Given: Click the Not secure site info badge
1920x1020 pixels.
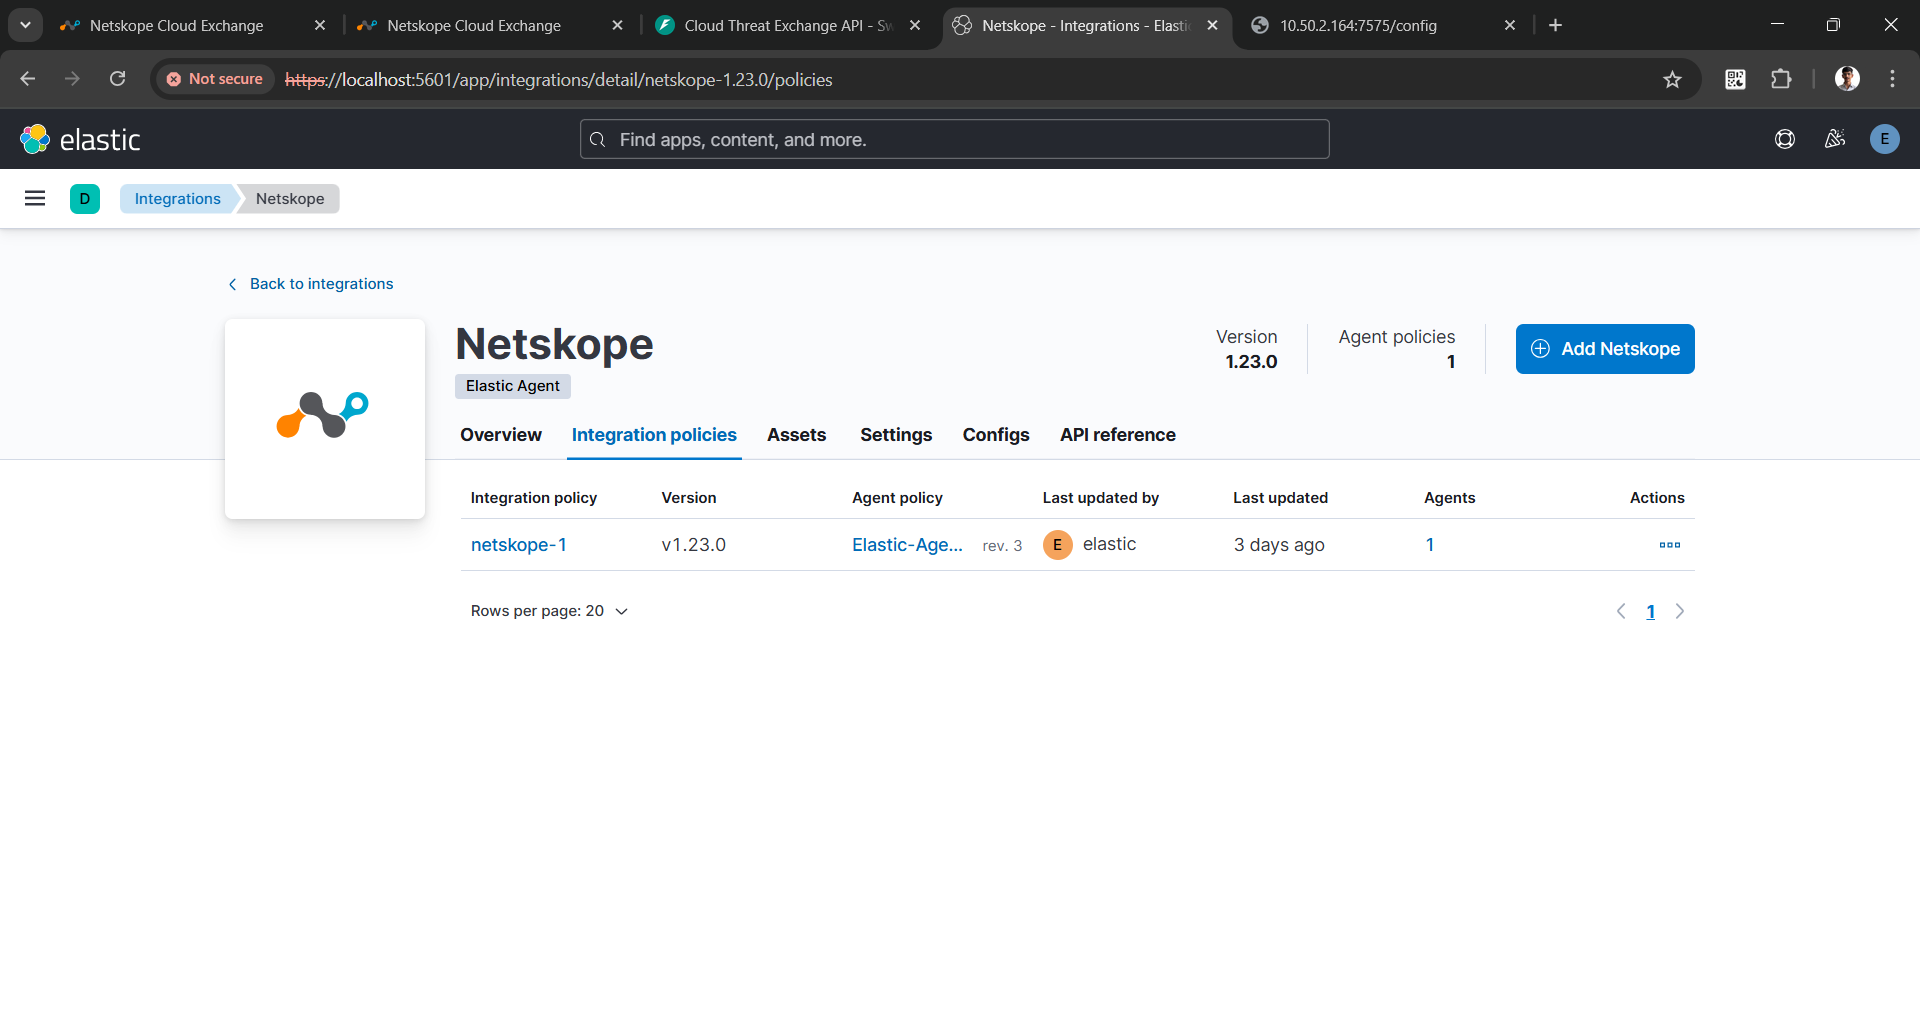Looking at the screenshot, I should pyautogui.click(x=215, y=79).
